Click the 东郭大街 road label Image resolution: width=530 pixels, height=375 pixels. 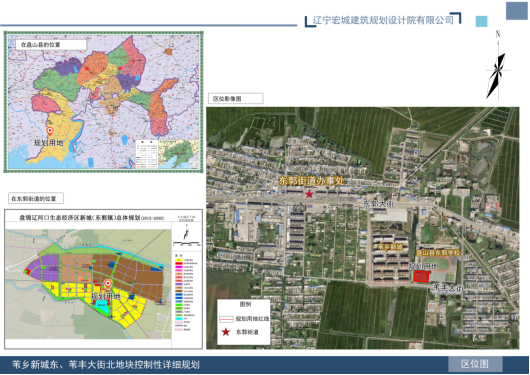(379, 204)
